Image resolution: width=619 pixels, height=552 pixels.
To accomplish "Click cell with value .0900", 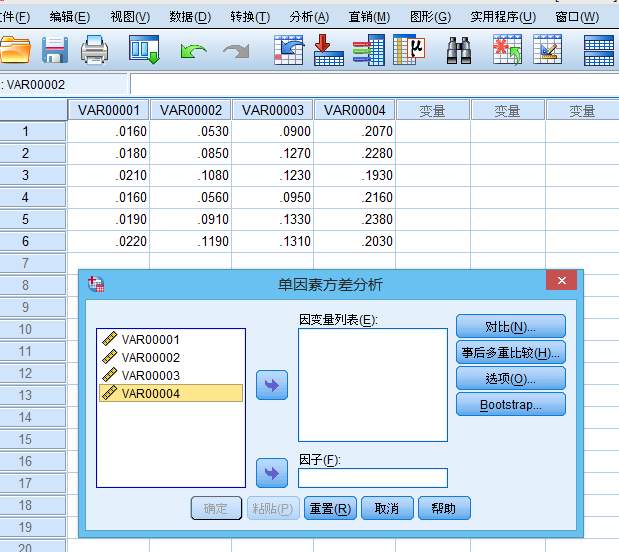I will pyautogui.click(x=272, y=131).
